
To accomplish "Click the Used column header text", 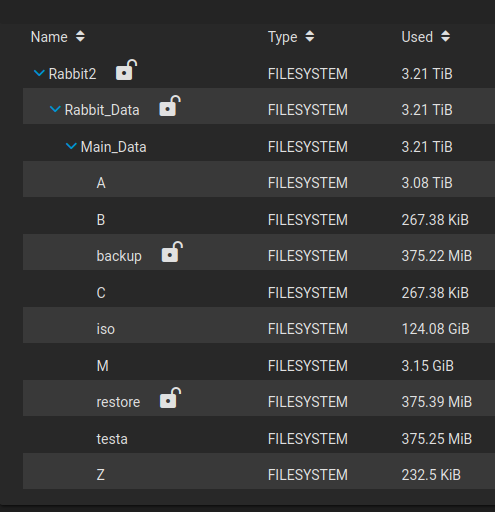I will point(417,37).
